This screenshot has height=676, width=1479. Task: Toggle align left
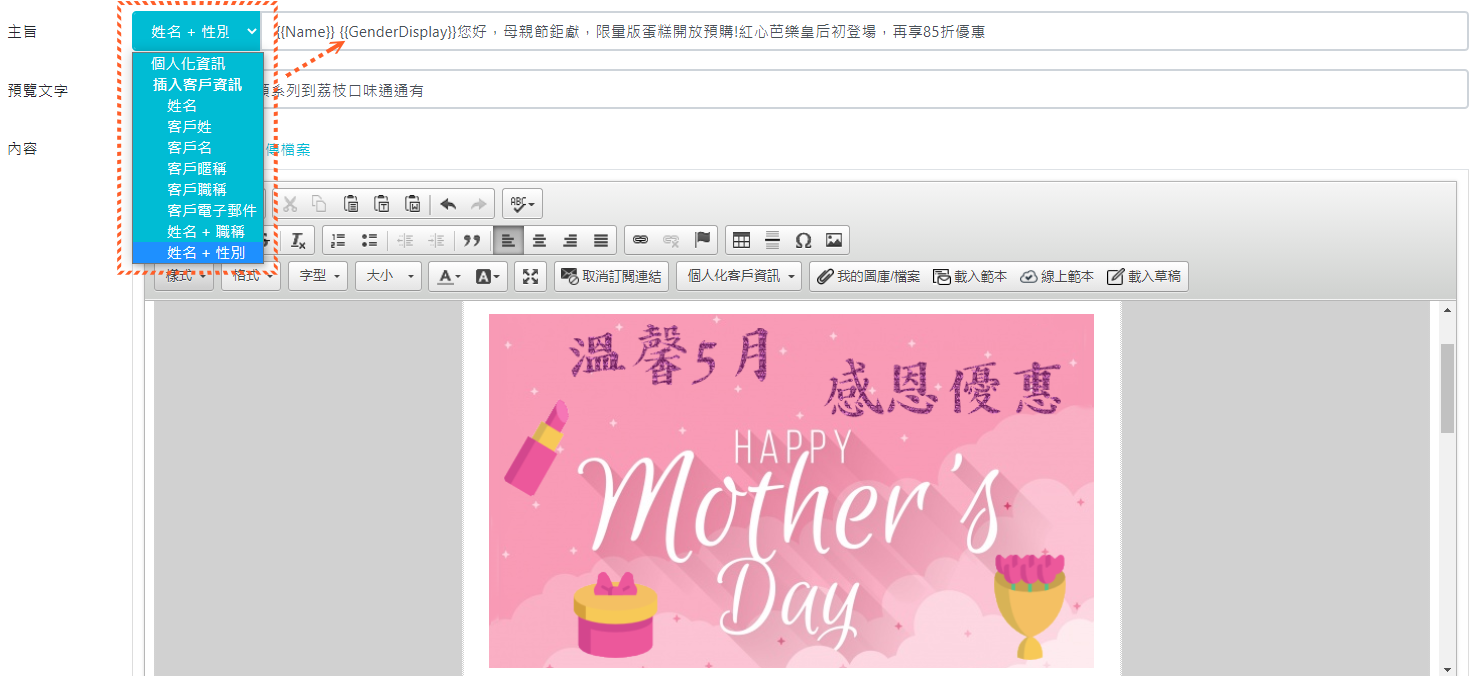(508, 240)
